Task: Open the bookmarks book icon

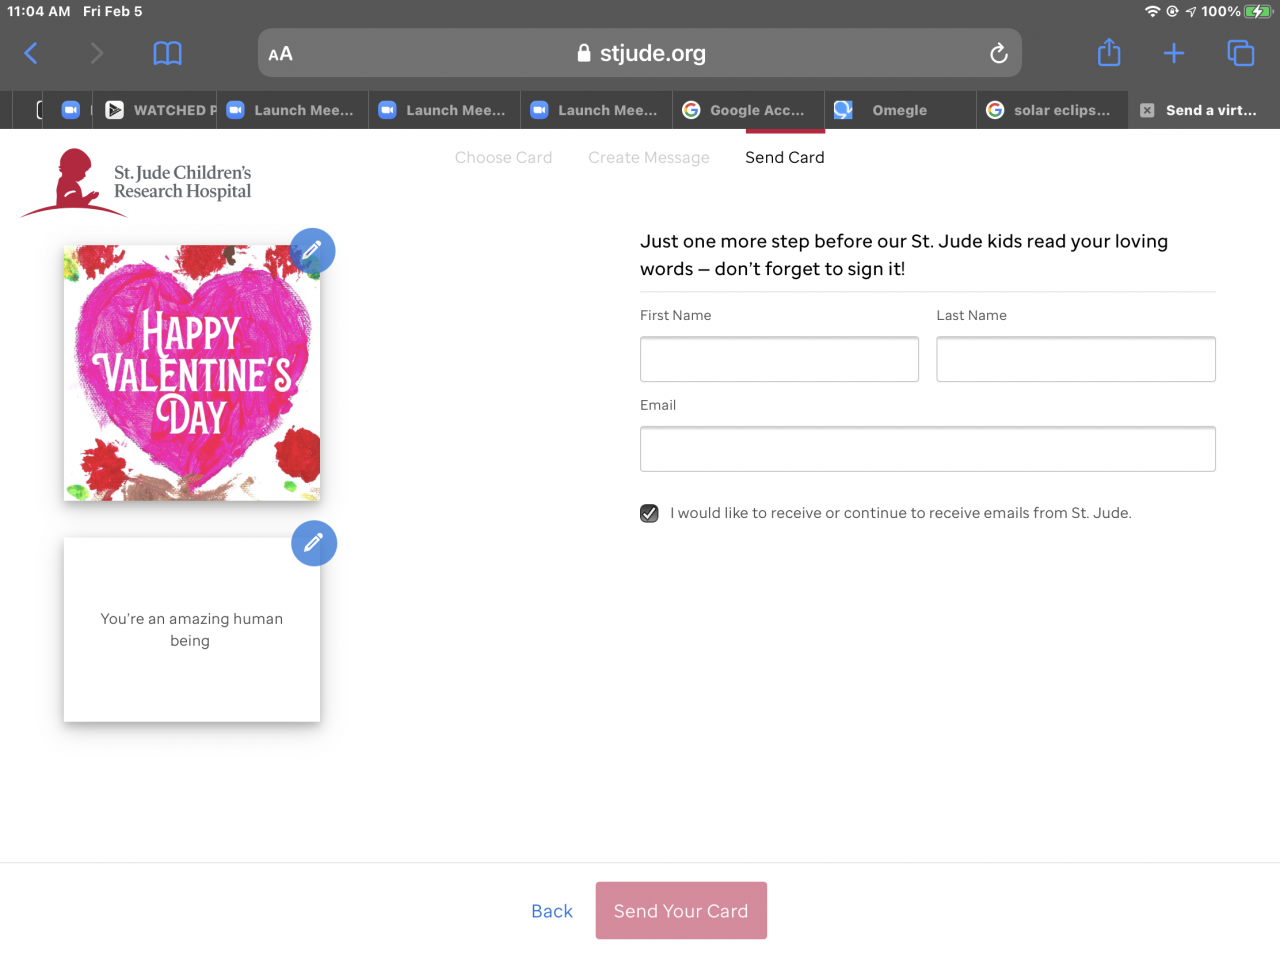Action: pos(167,53)
